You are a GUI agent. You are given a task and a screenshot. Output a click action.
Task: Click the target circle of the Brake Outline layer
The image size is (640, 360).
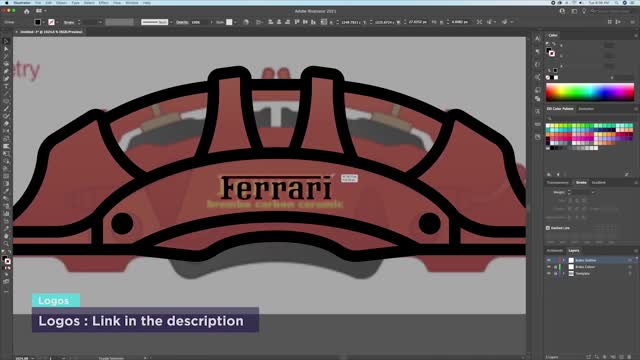[x=630, y=260]
